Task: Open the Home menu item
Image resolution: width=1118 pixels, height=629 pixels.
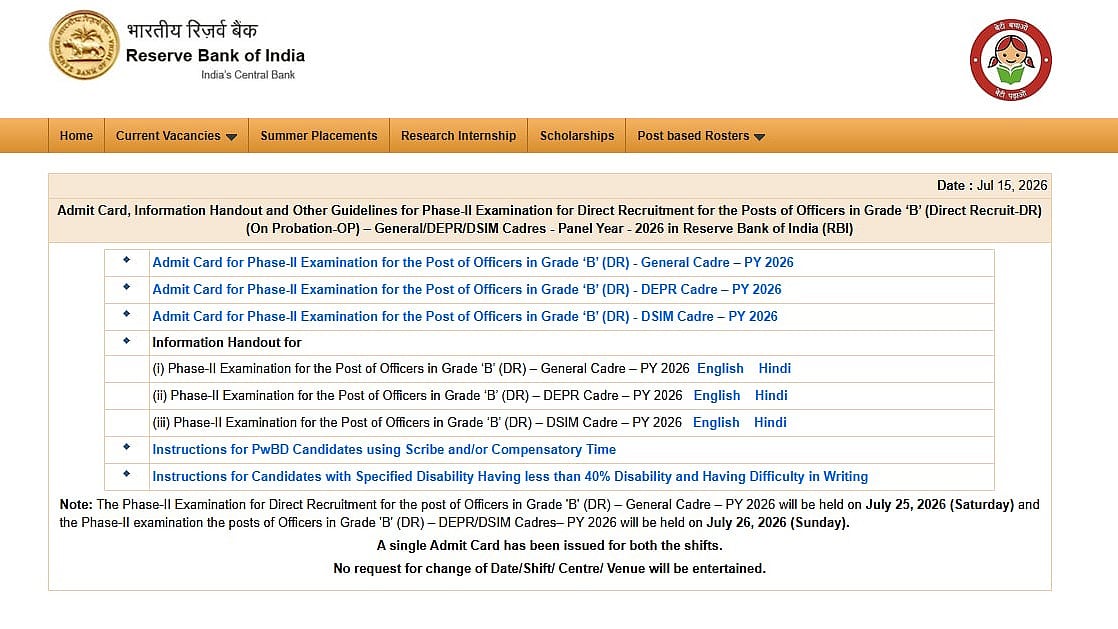Action: (76, 135)
